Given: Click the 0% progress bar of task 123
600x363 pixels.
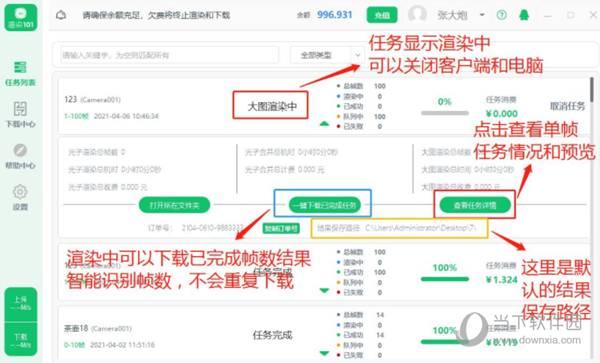Looking at the screenshot, I should [445, 113].
